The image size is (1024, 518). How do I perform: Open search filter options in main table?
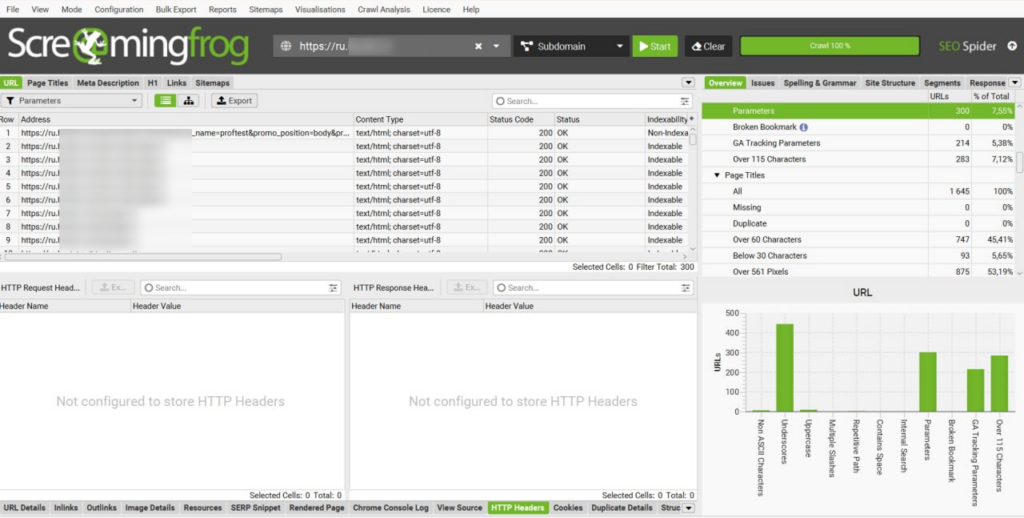684,101
